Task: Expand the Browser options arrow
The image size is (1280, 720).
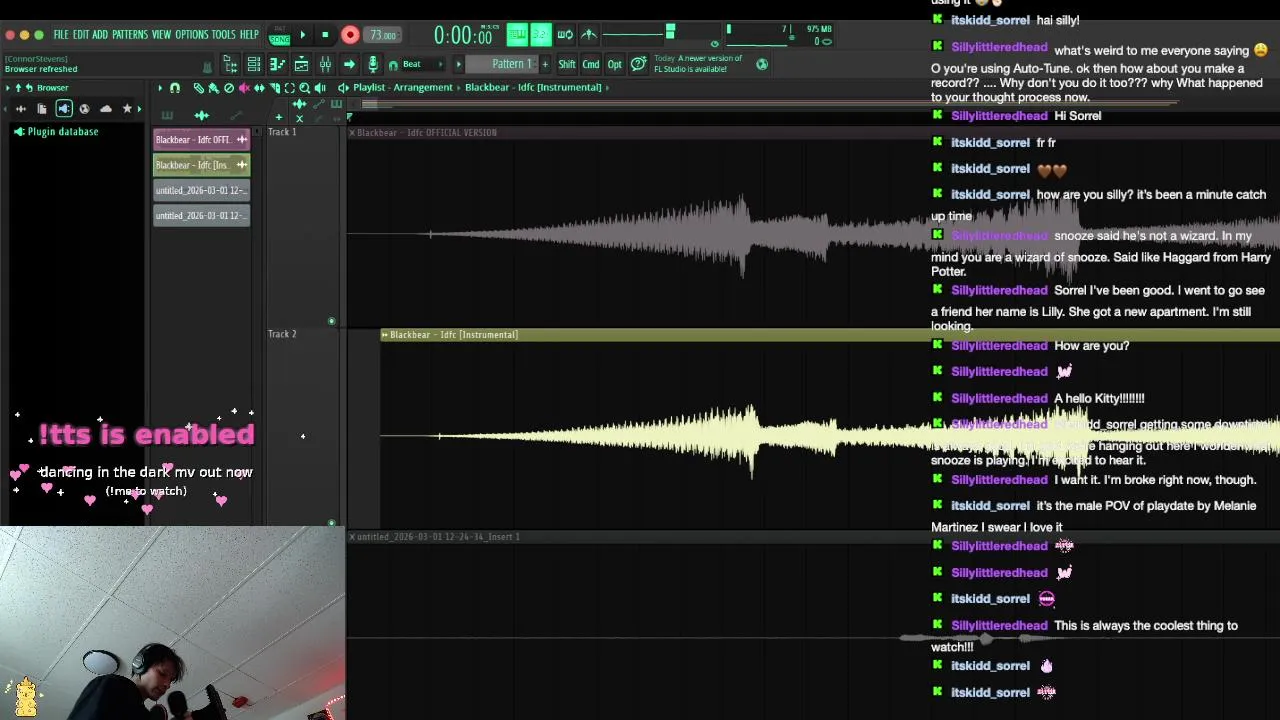Action: 8,88
